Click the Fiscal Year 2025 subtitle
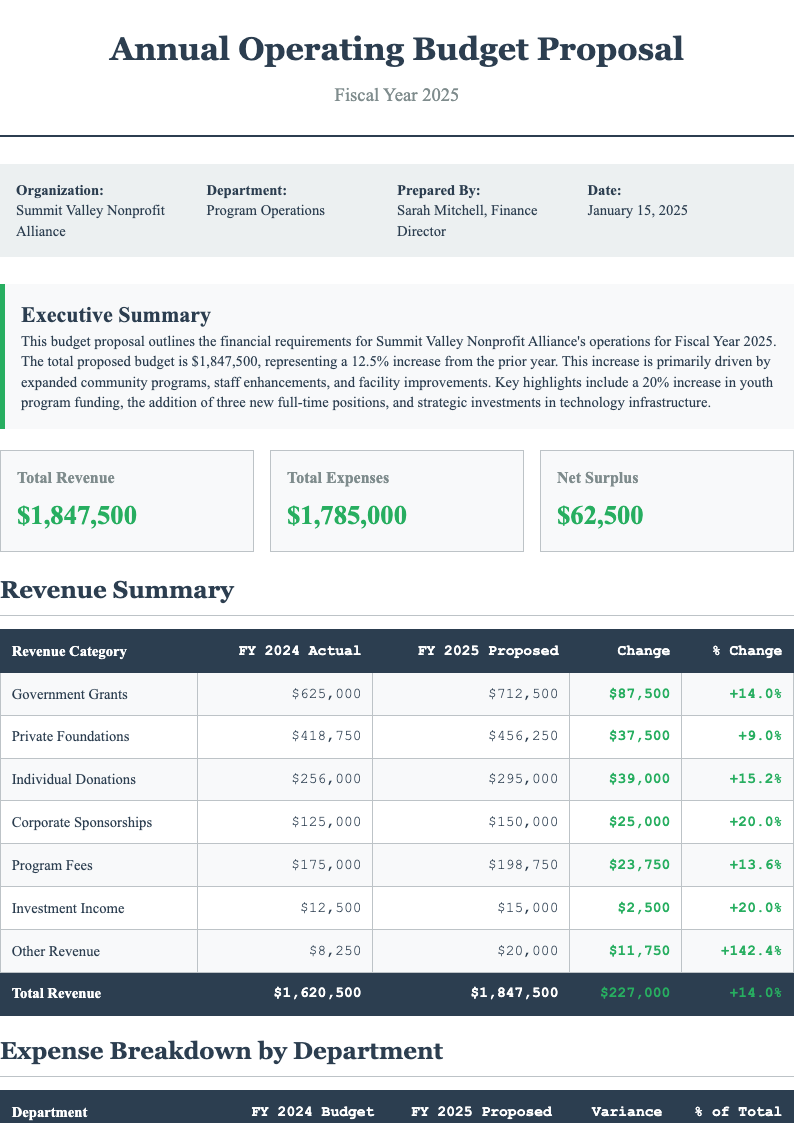The height and width of the screenshot is (1123, 794). point(397,97)
